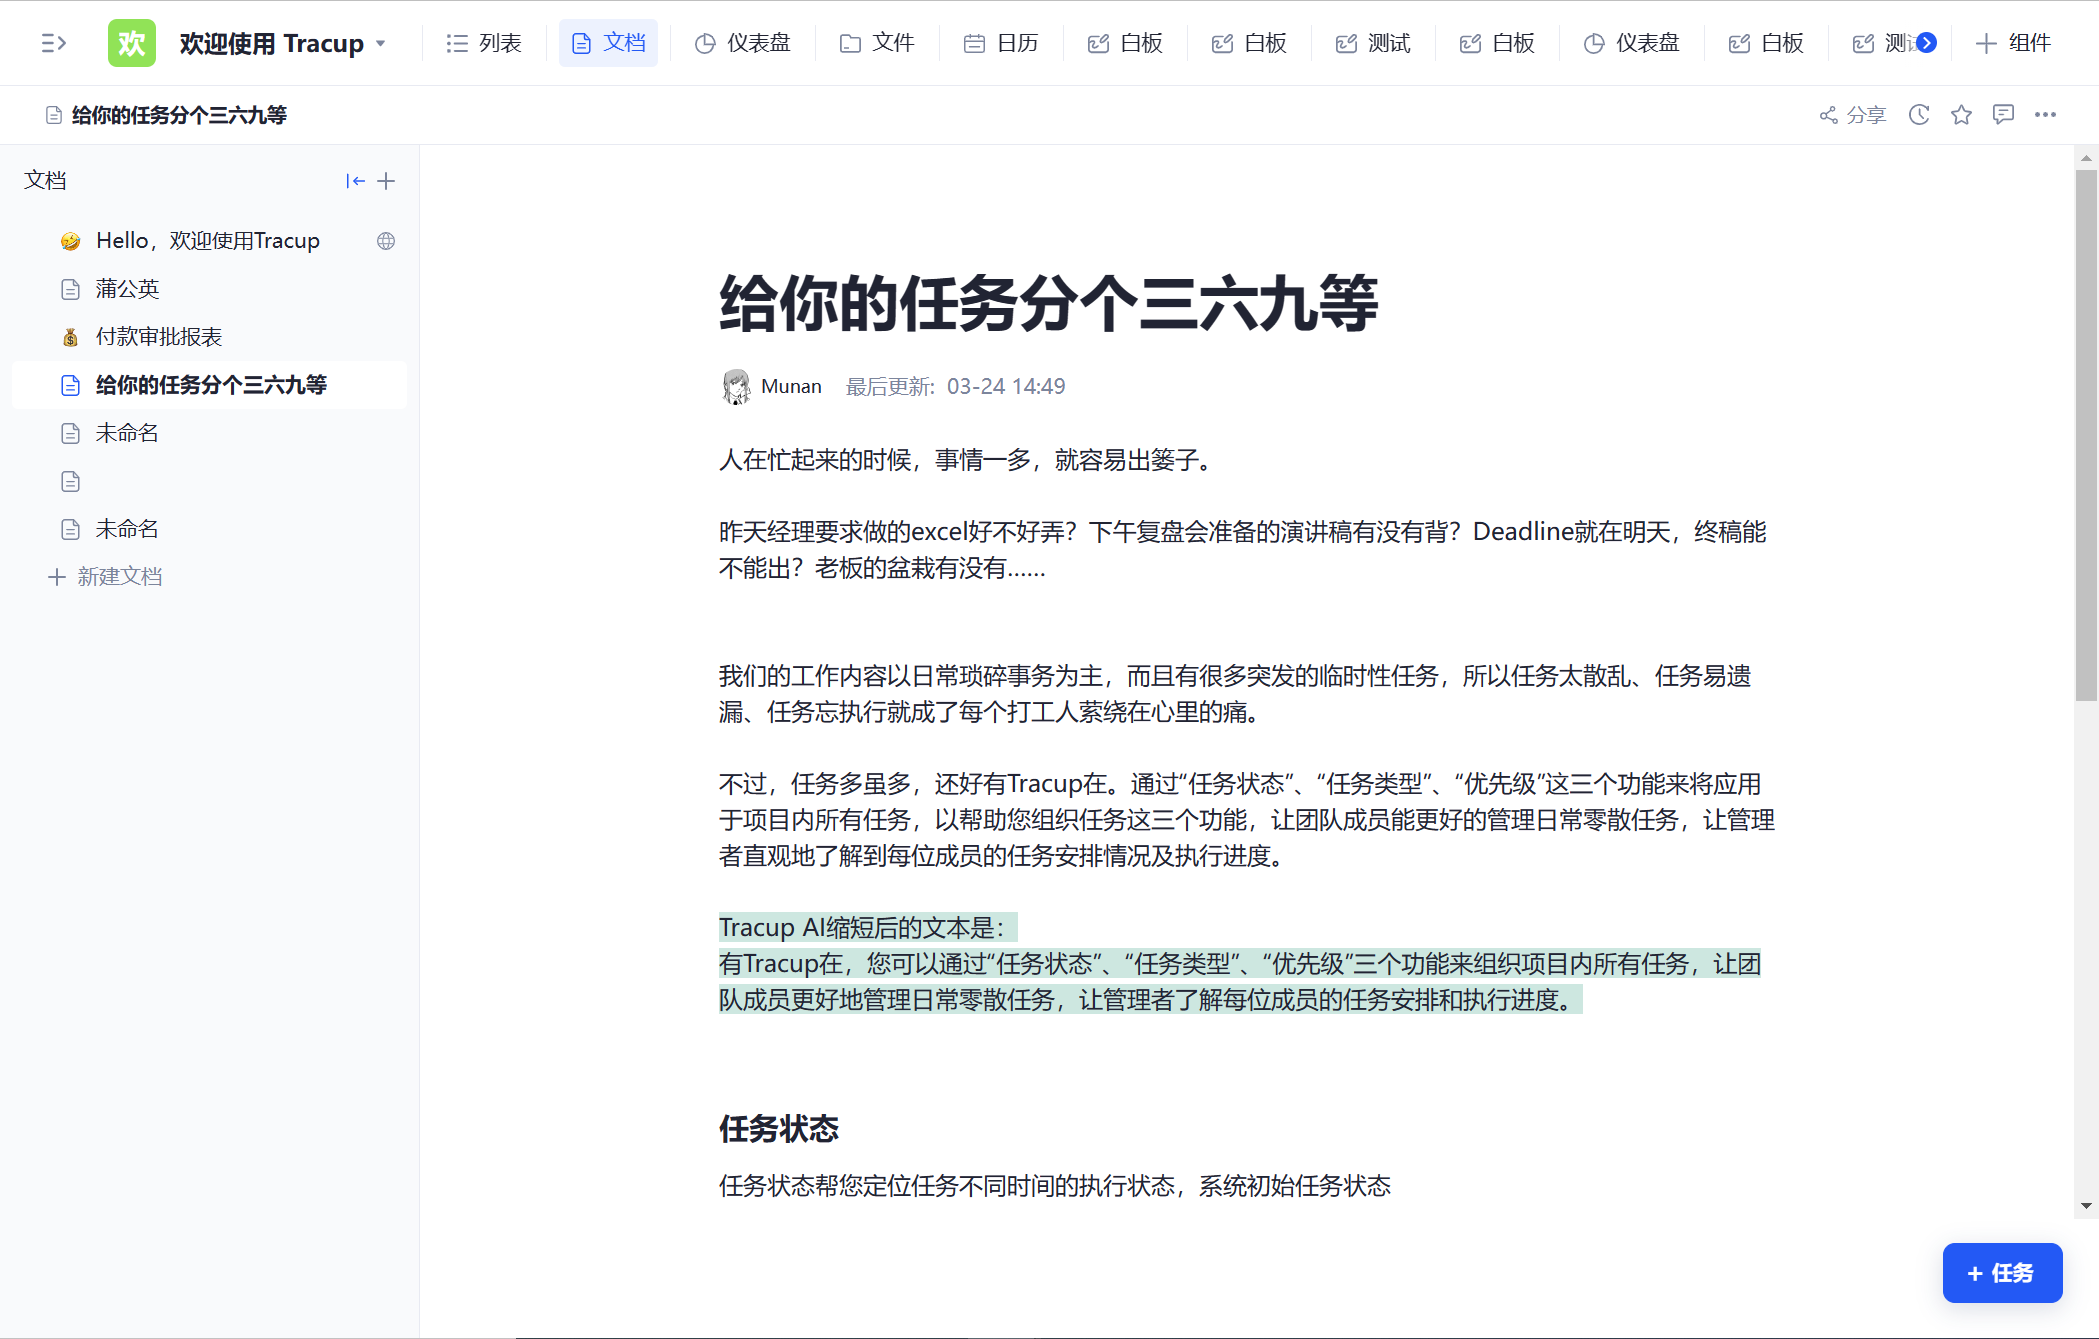Open document version history clock icon
The height and width of the screenshot is (1339, 2099).
(1918, 115)
